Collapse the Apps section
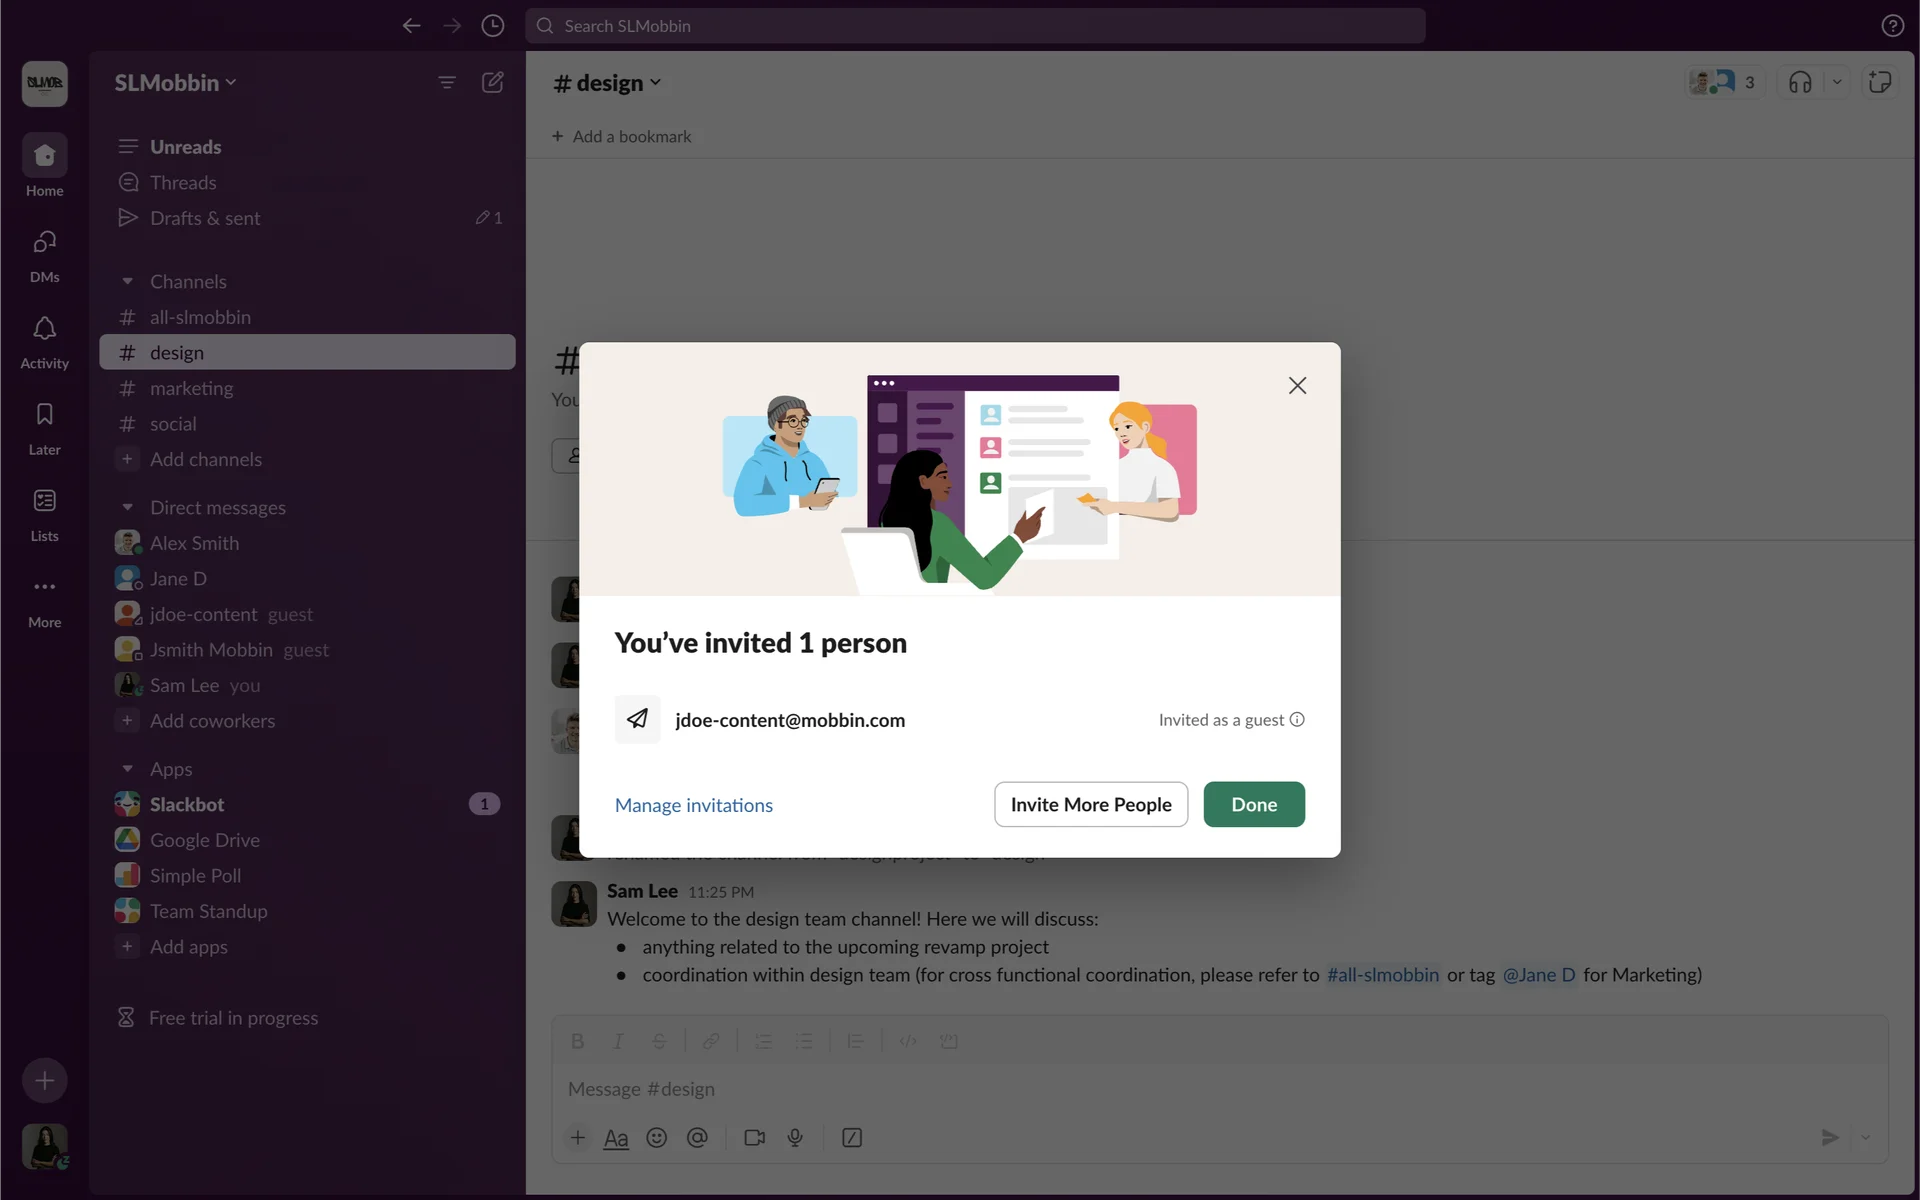The height and width of the screenshot is (1200, 1920). [127, 769]
